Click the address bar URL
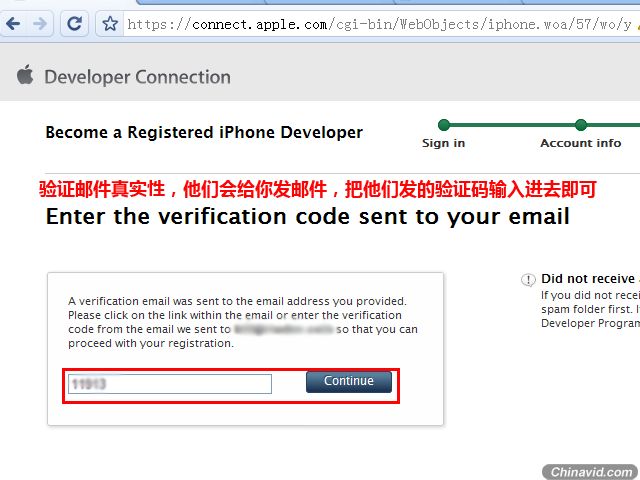640x480 pixels. point(380,24)
